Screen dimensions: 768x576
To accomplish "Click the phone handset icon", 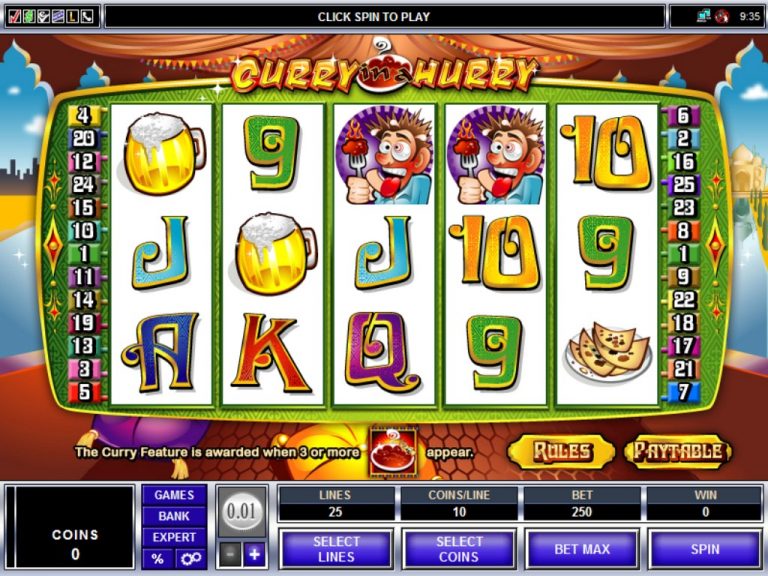I will (87, 17).
